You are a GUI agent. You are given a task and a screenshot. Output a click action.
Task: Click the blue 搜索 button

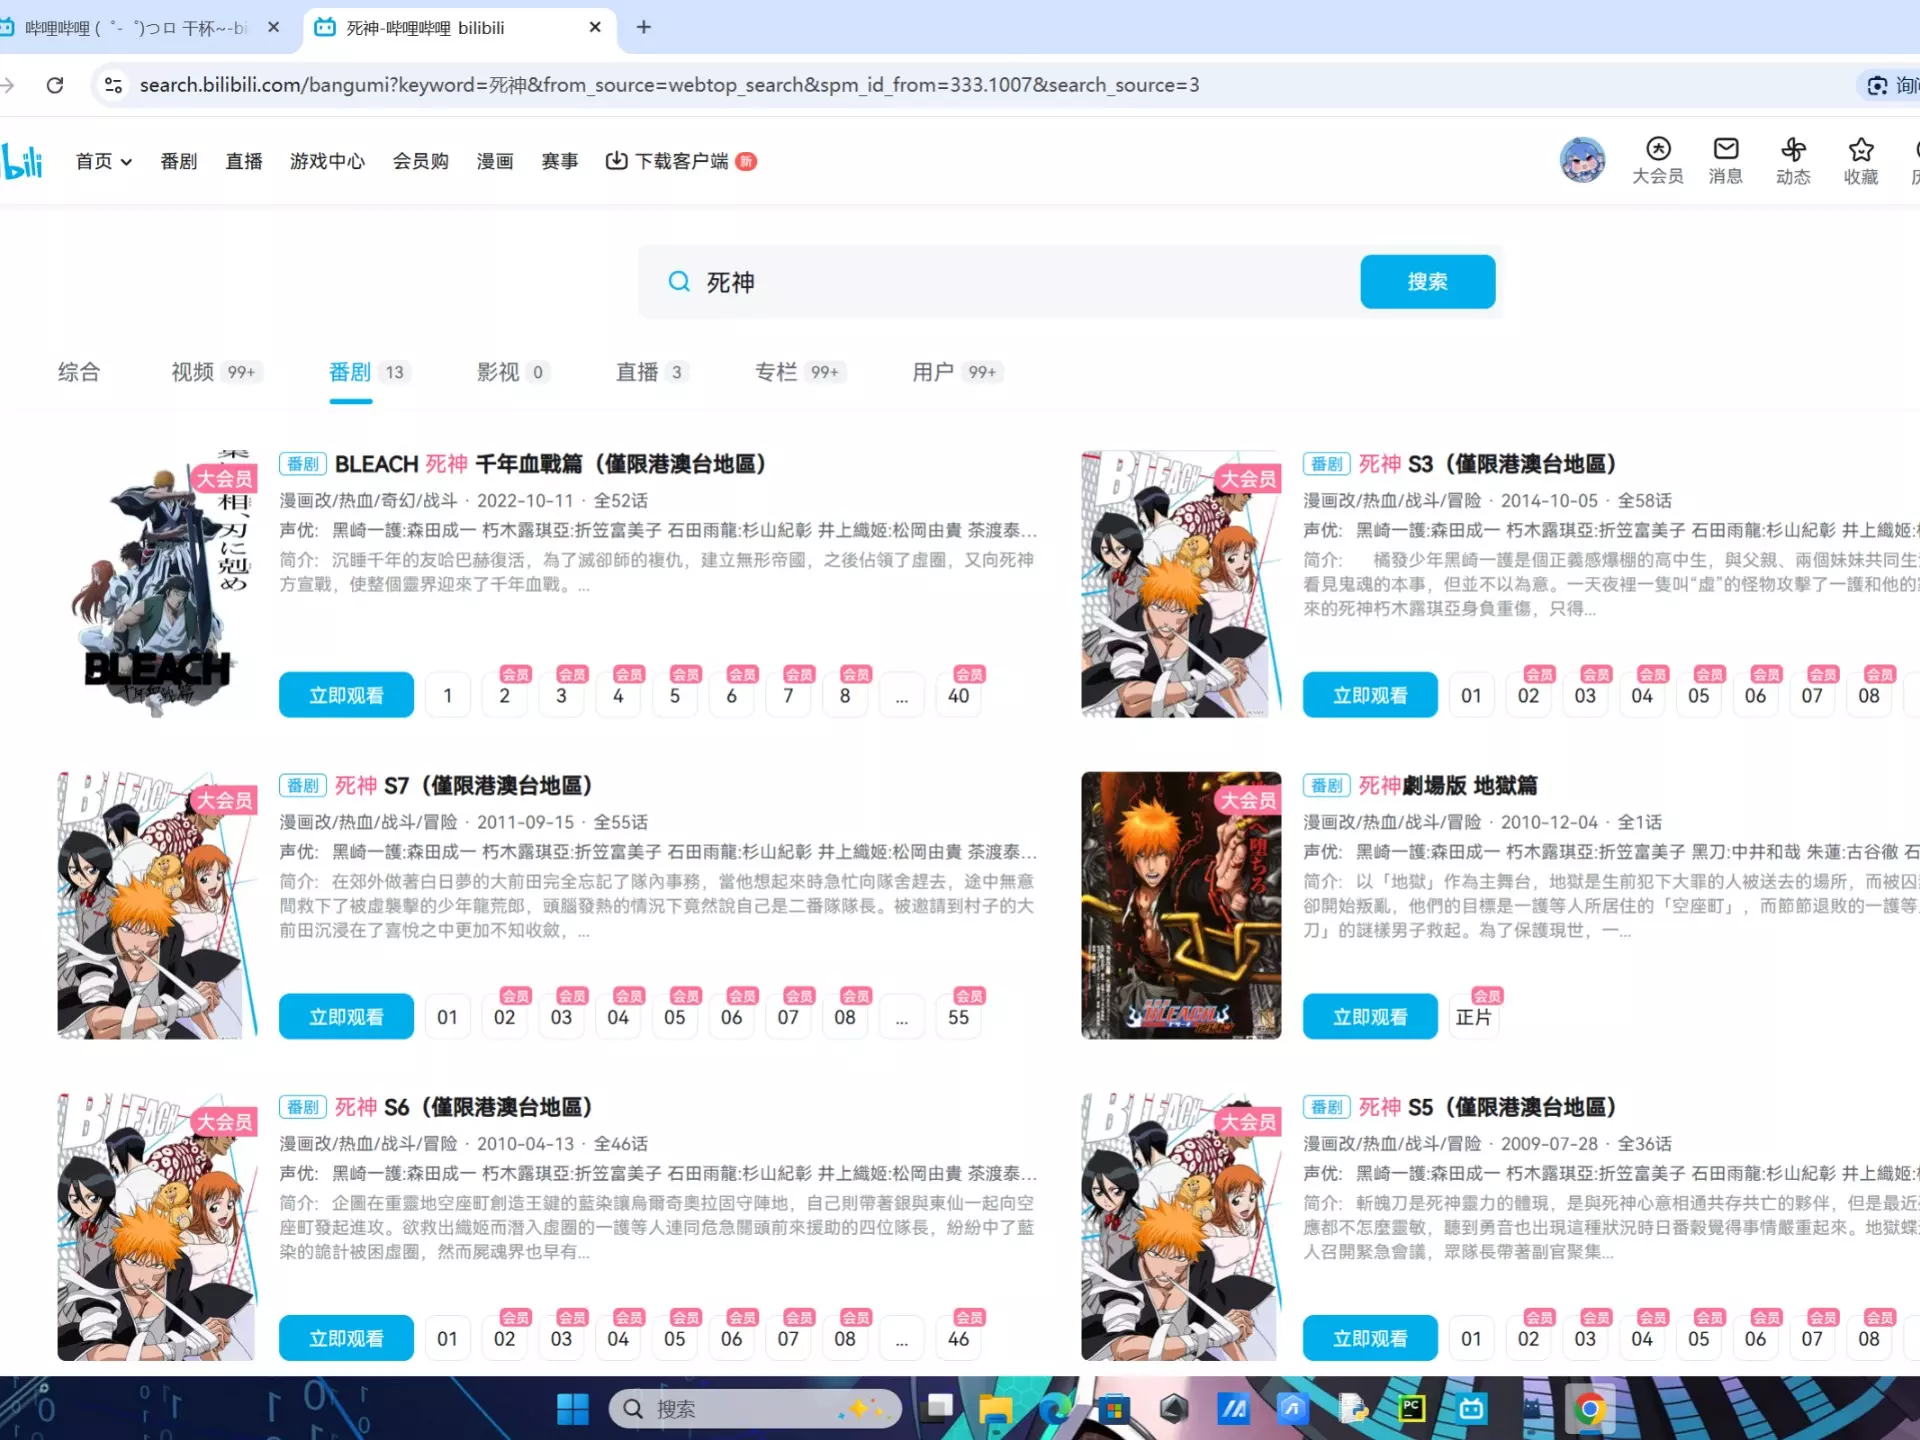tap(1427, 282)
